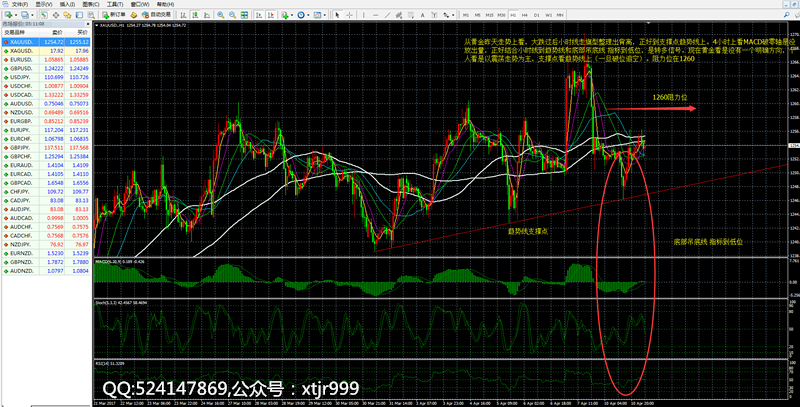Toggle chart auto scroll
Screen dimensions: 800x407
click(x=259, y=15)
